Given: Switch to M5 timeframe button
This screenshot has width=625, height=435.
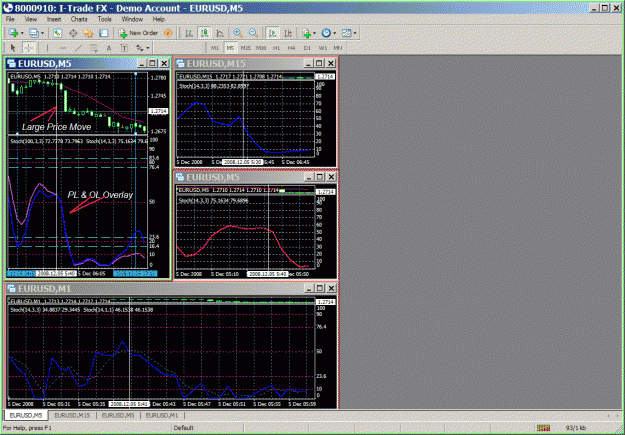Looking at the screenshot, I should click(230, 48).
